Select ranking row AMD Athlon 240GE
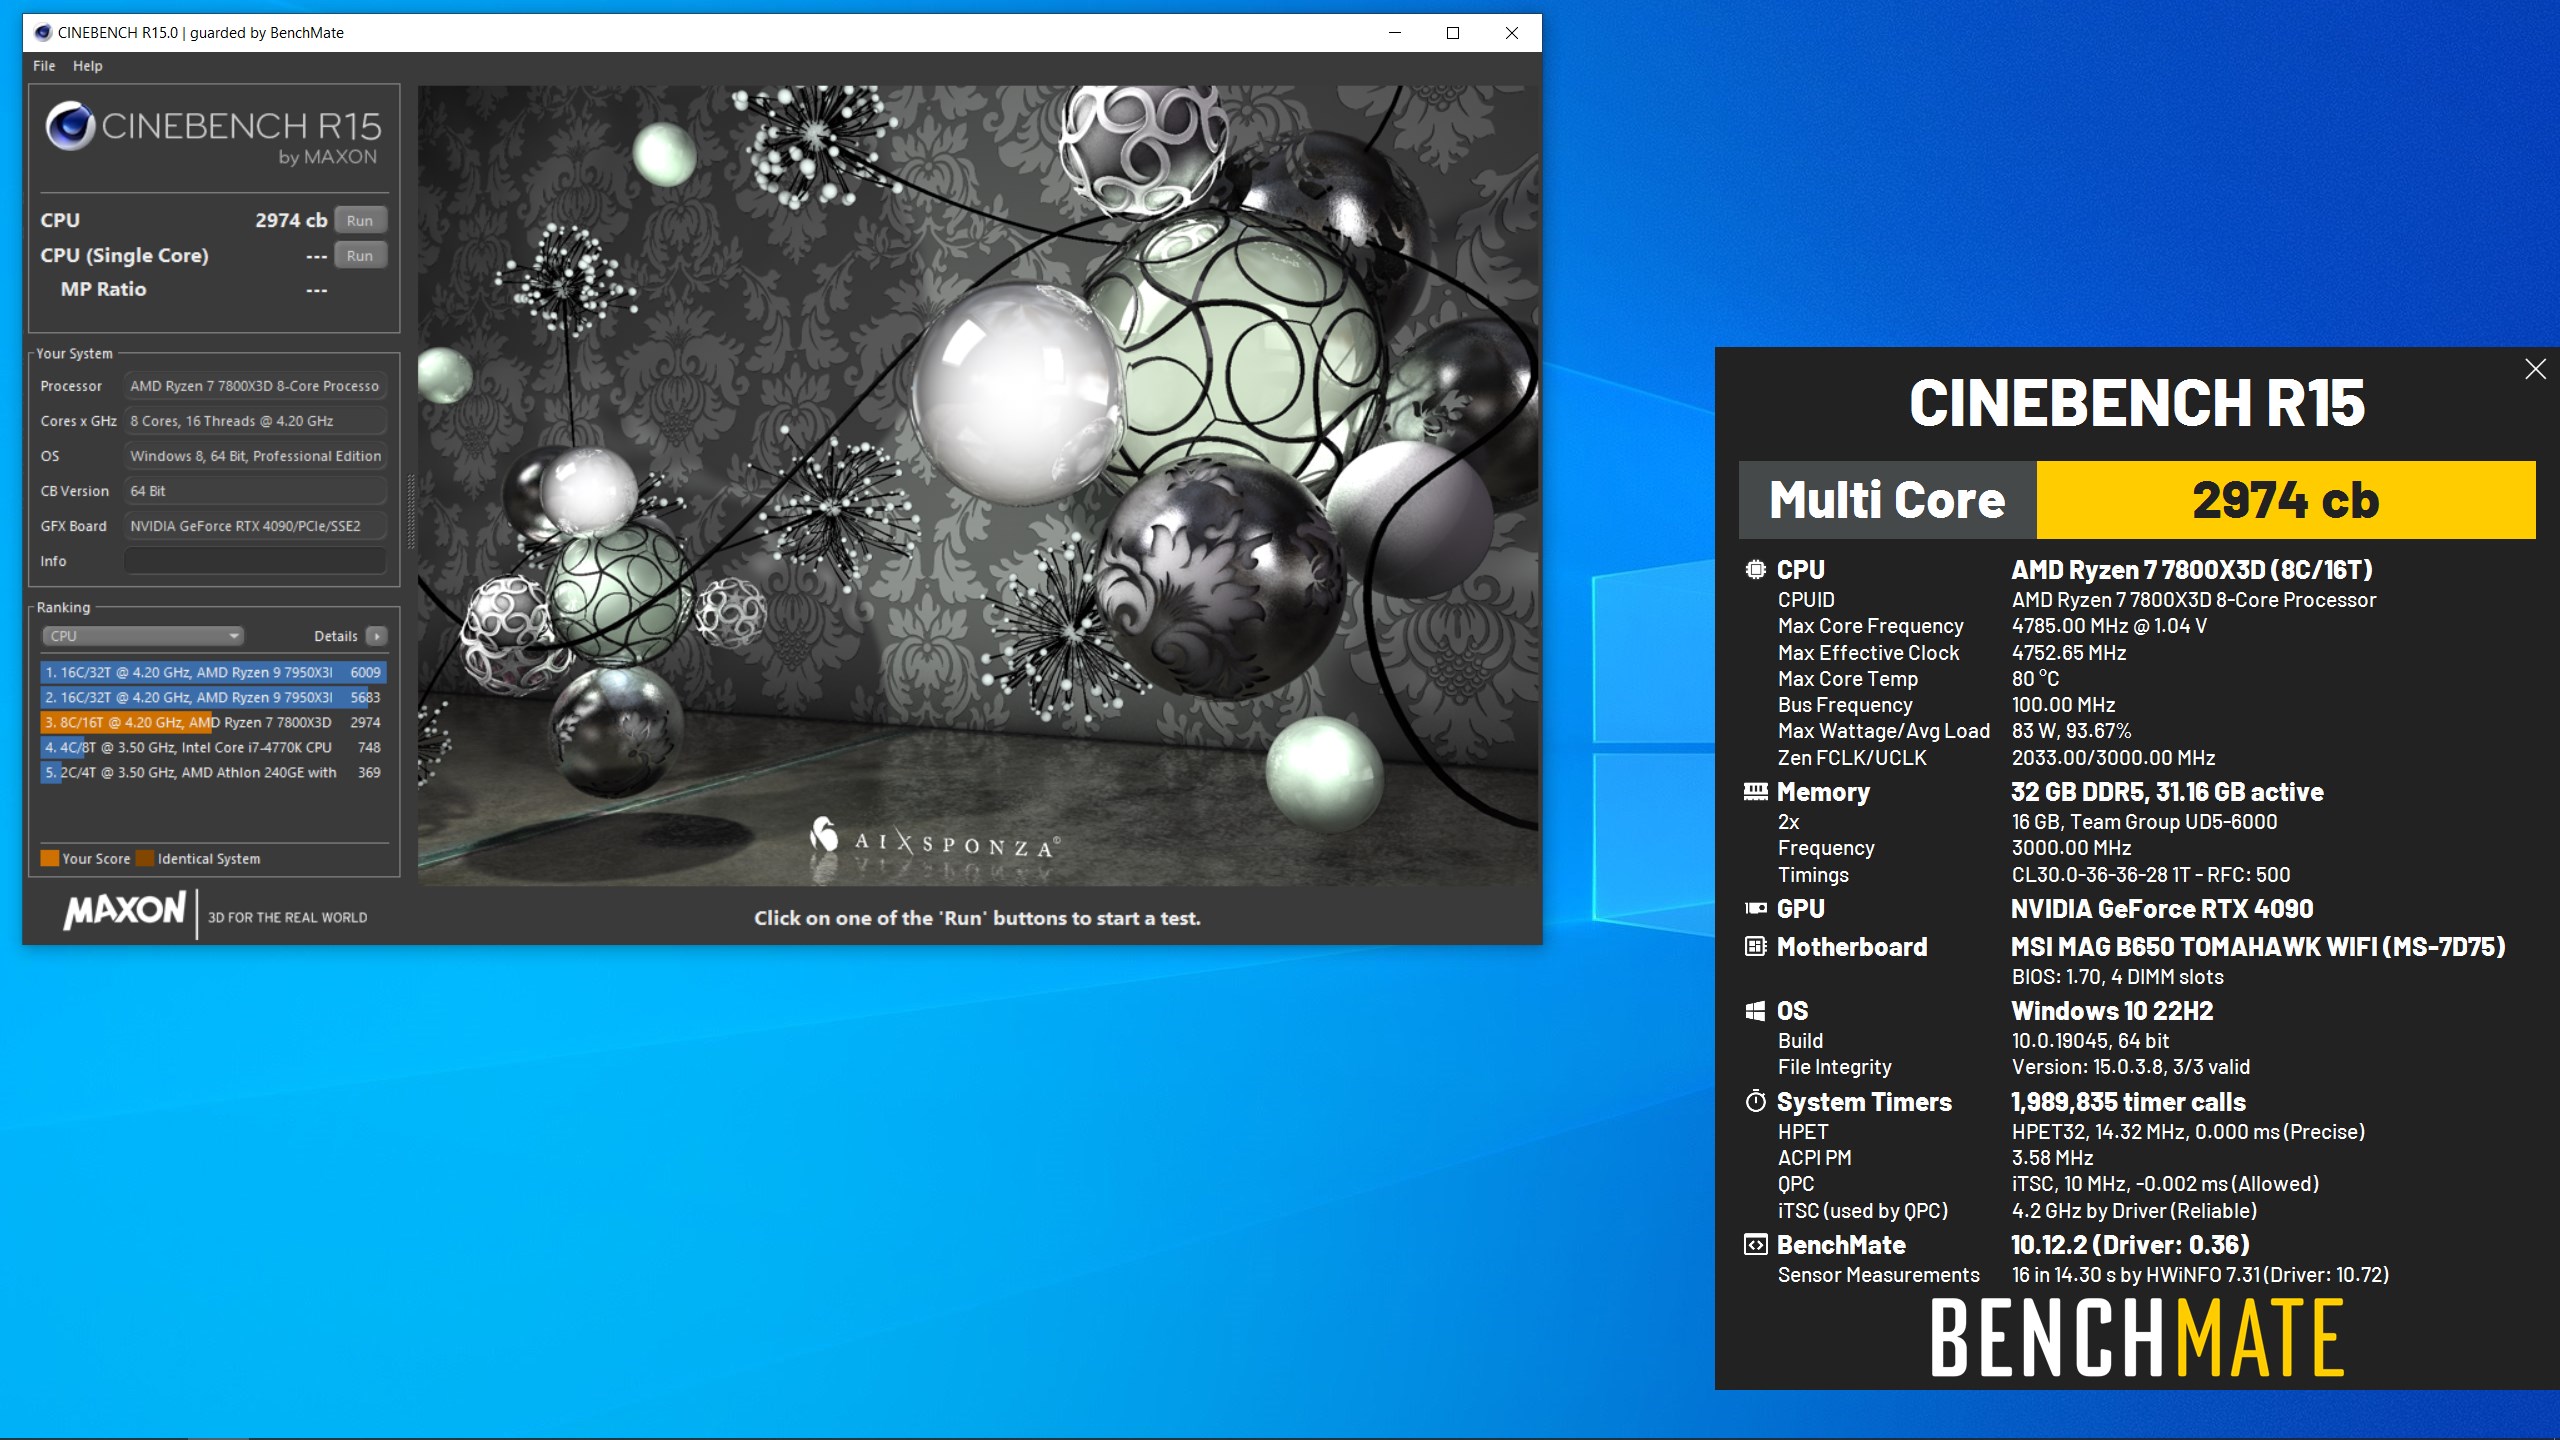The height and width of the screenshot is (1440, 2560). tap(213, 772)
